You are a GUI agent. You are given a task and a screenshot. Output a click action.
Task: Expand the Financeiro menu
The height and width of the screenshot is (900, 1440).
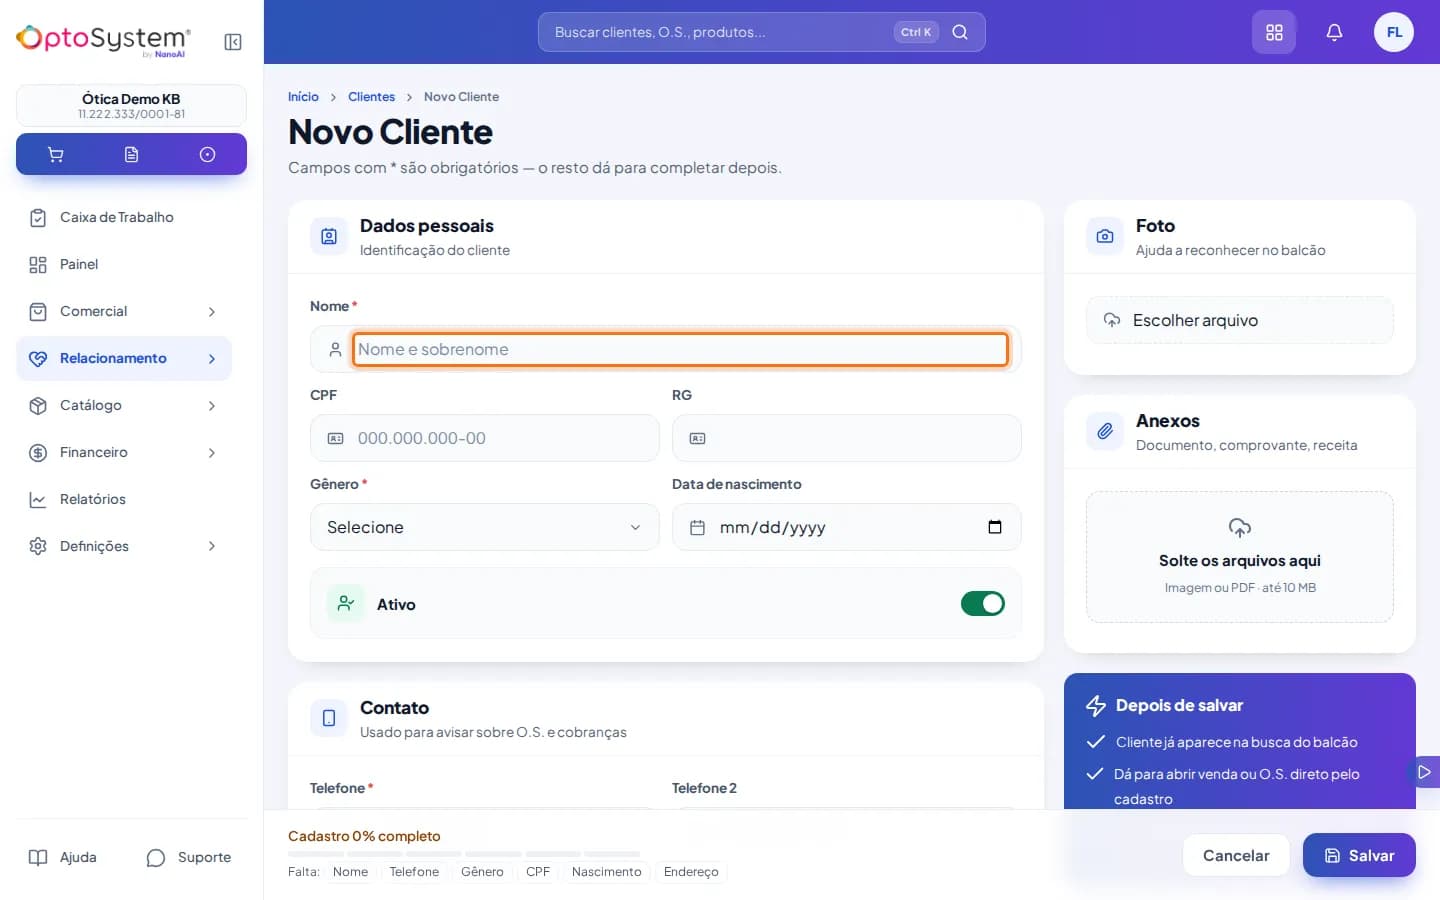coord(124,452)
